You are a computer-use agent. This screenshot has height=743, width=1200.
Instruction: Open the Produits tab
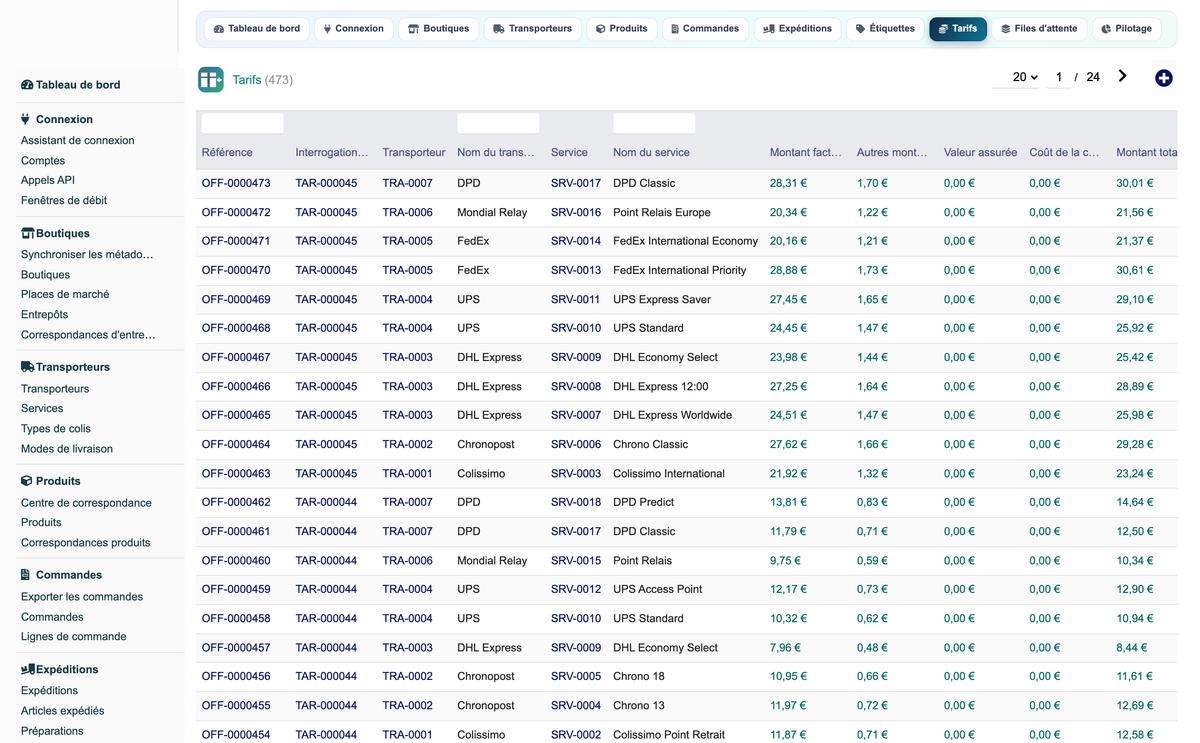[x=621, y=29]
